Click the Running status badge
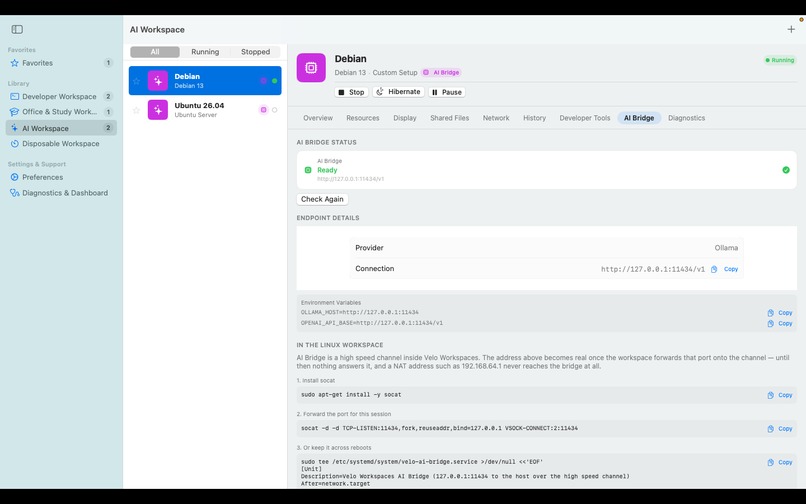This screenshot has width=806, height=504. pyautogui.click(x=780, y=60)
